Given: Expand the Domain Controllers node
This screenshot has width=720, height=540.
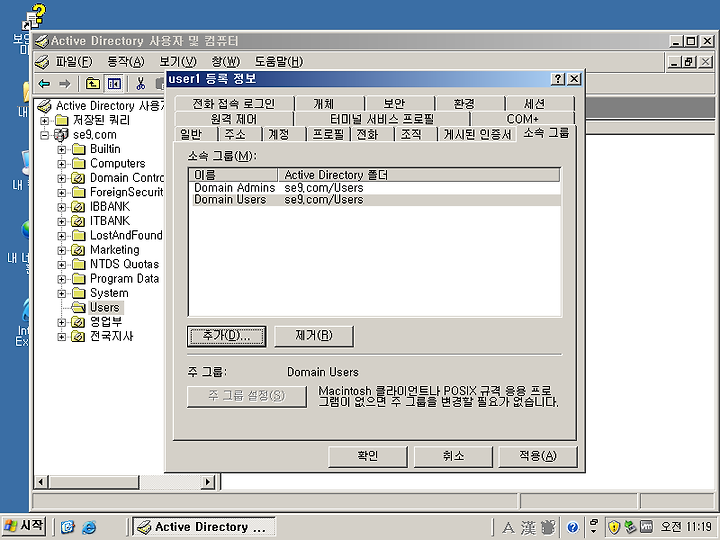Looking at the screenshot, I should pyautogui.click(x=62, y=178).
